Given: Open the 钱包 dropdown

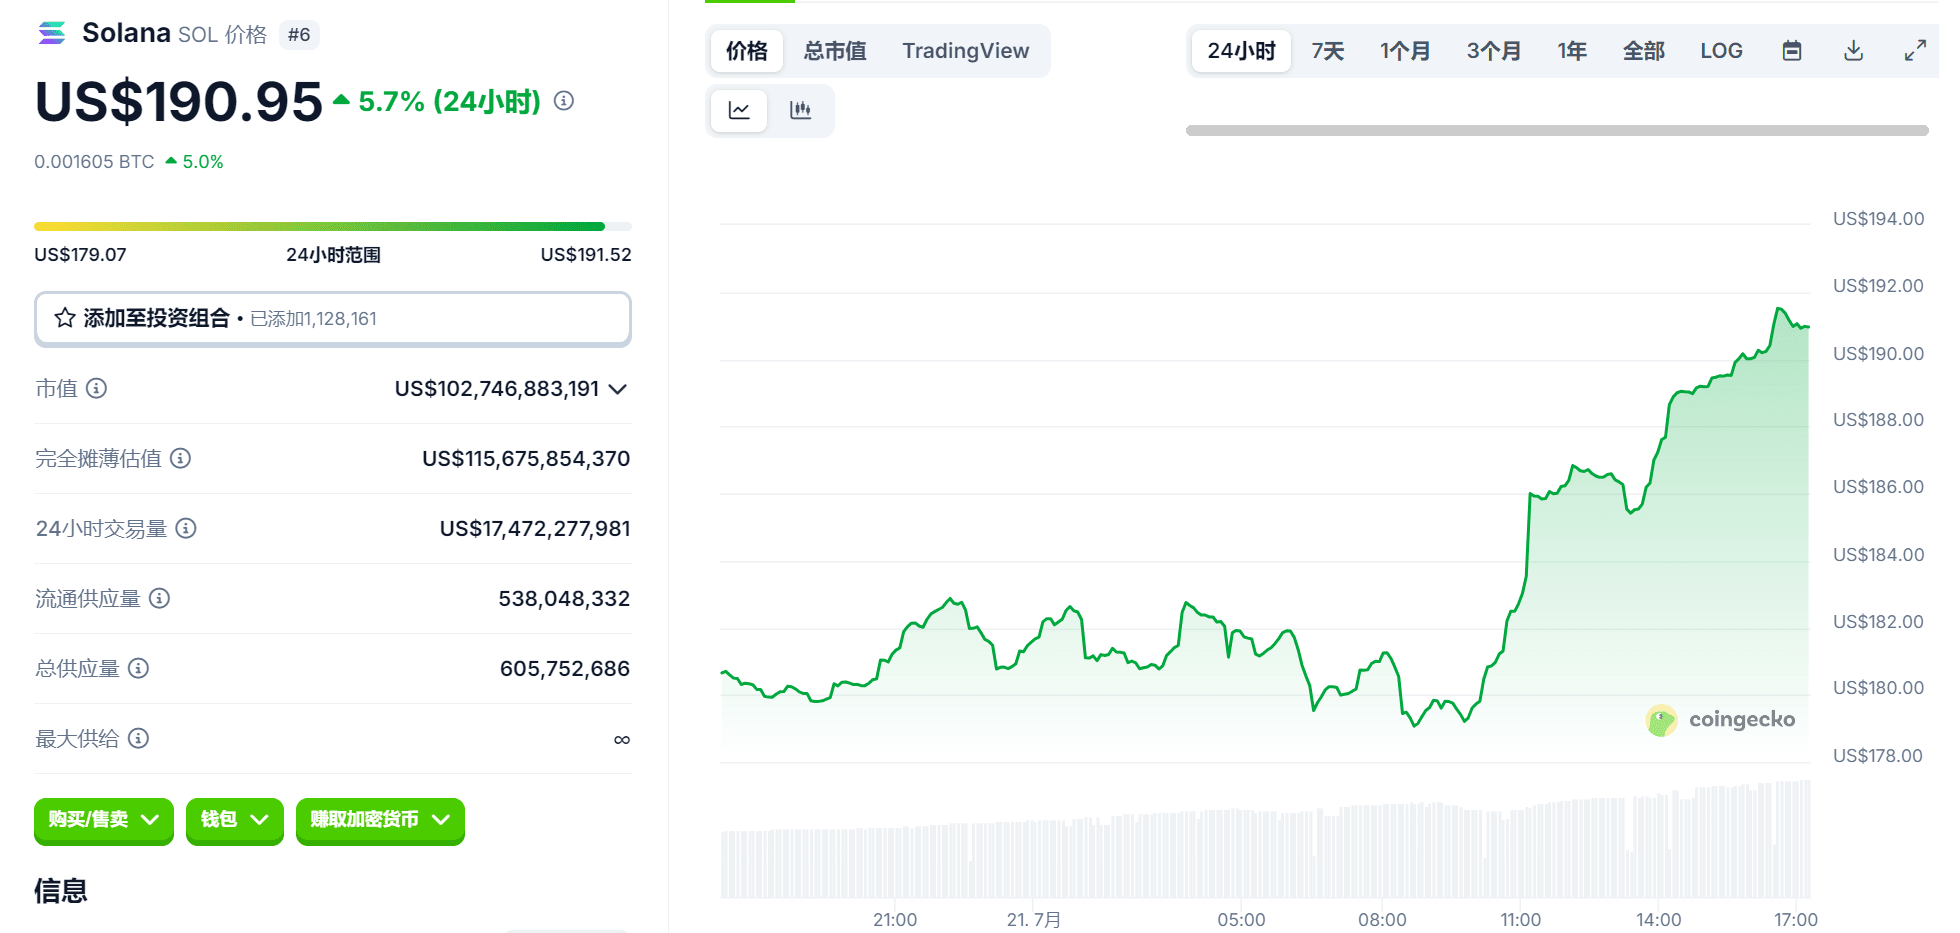Looking at the screenshot, I should click(x=235, y=820).
